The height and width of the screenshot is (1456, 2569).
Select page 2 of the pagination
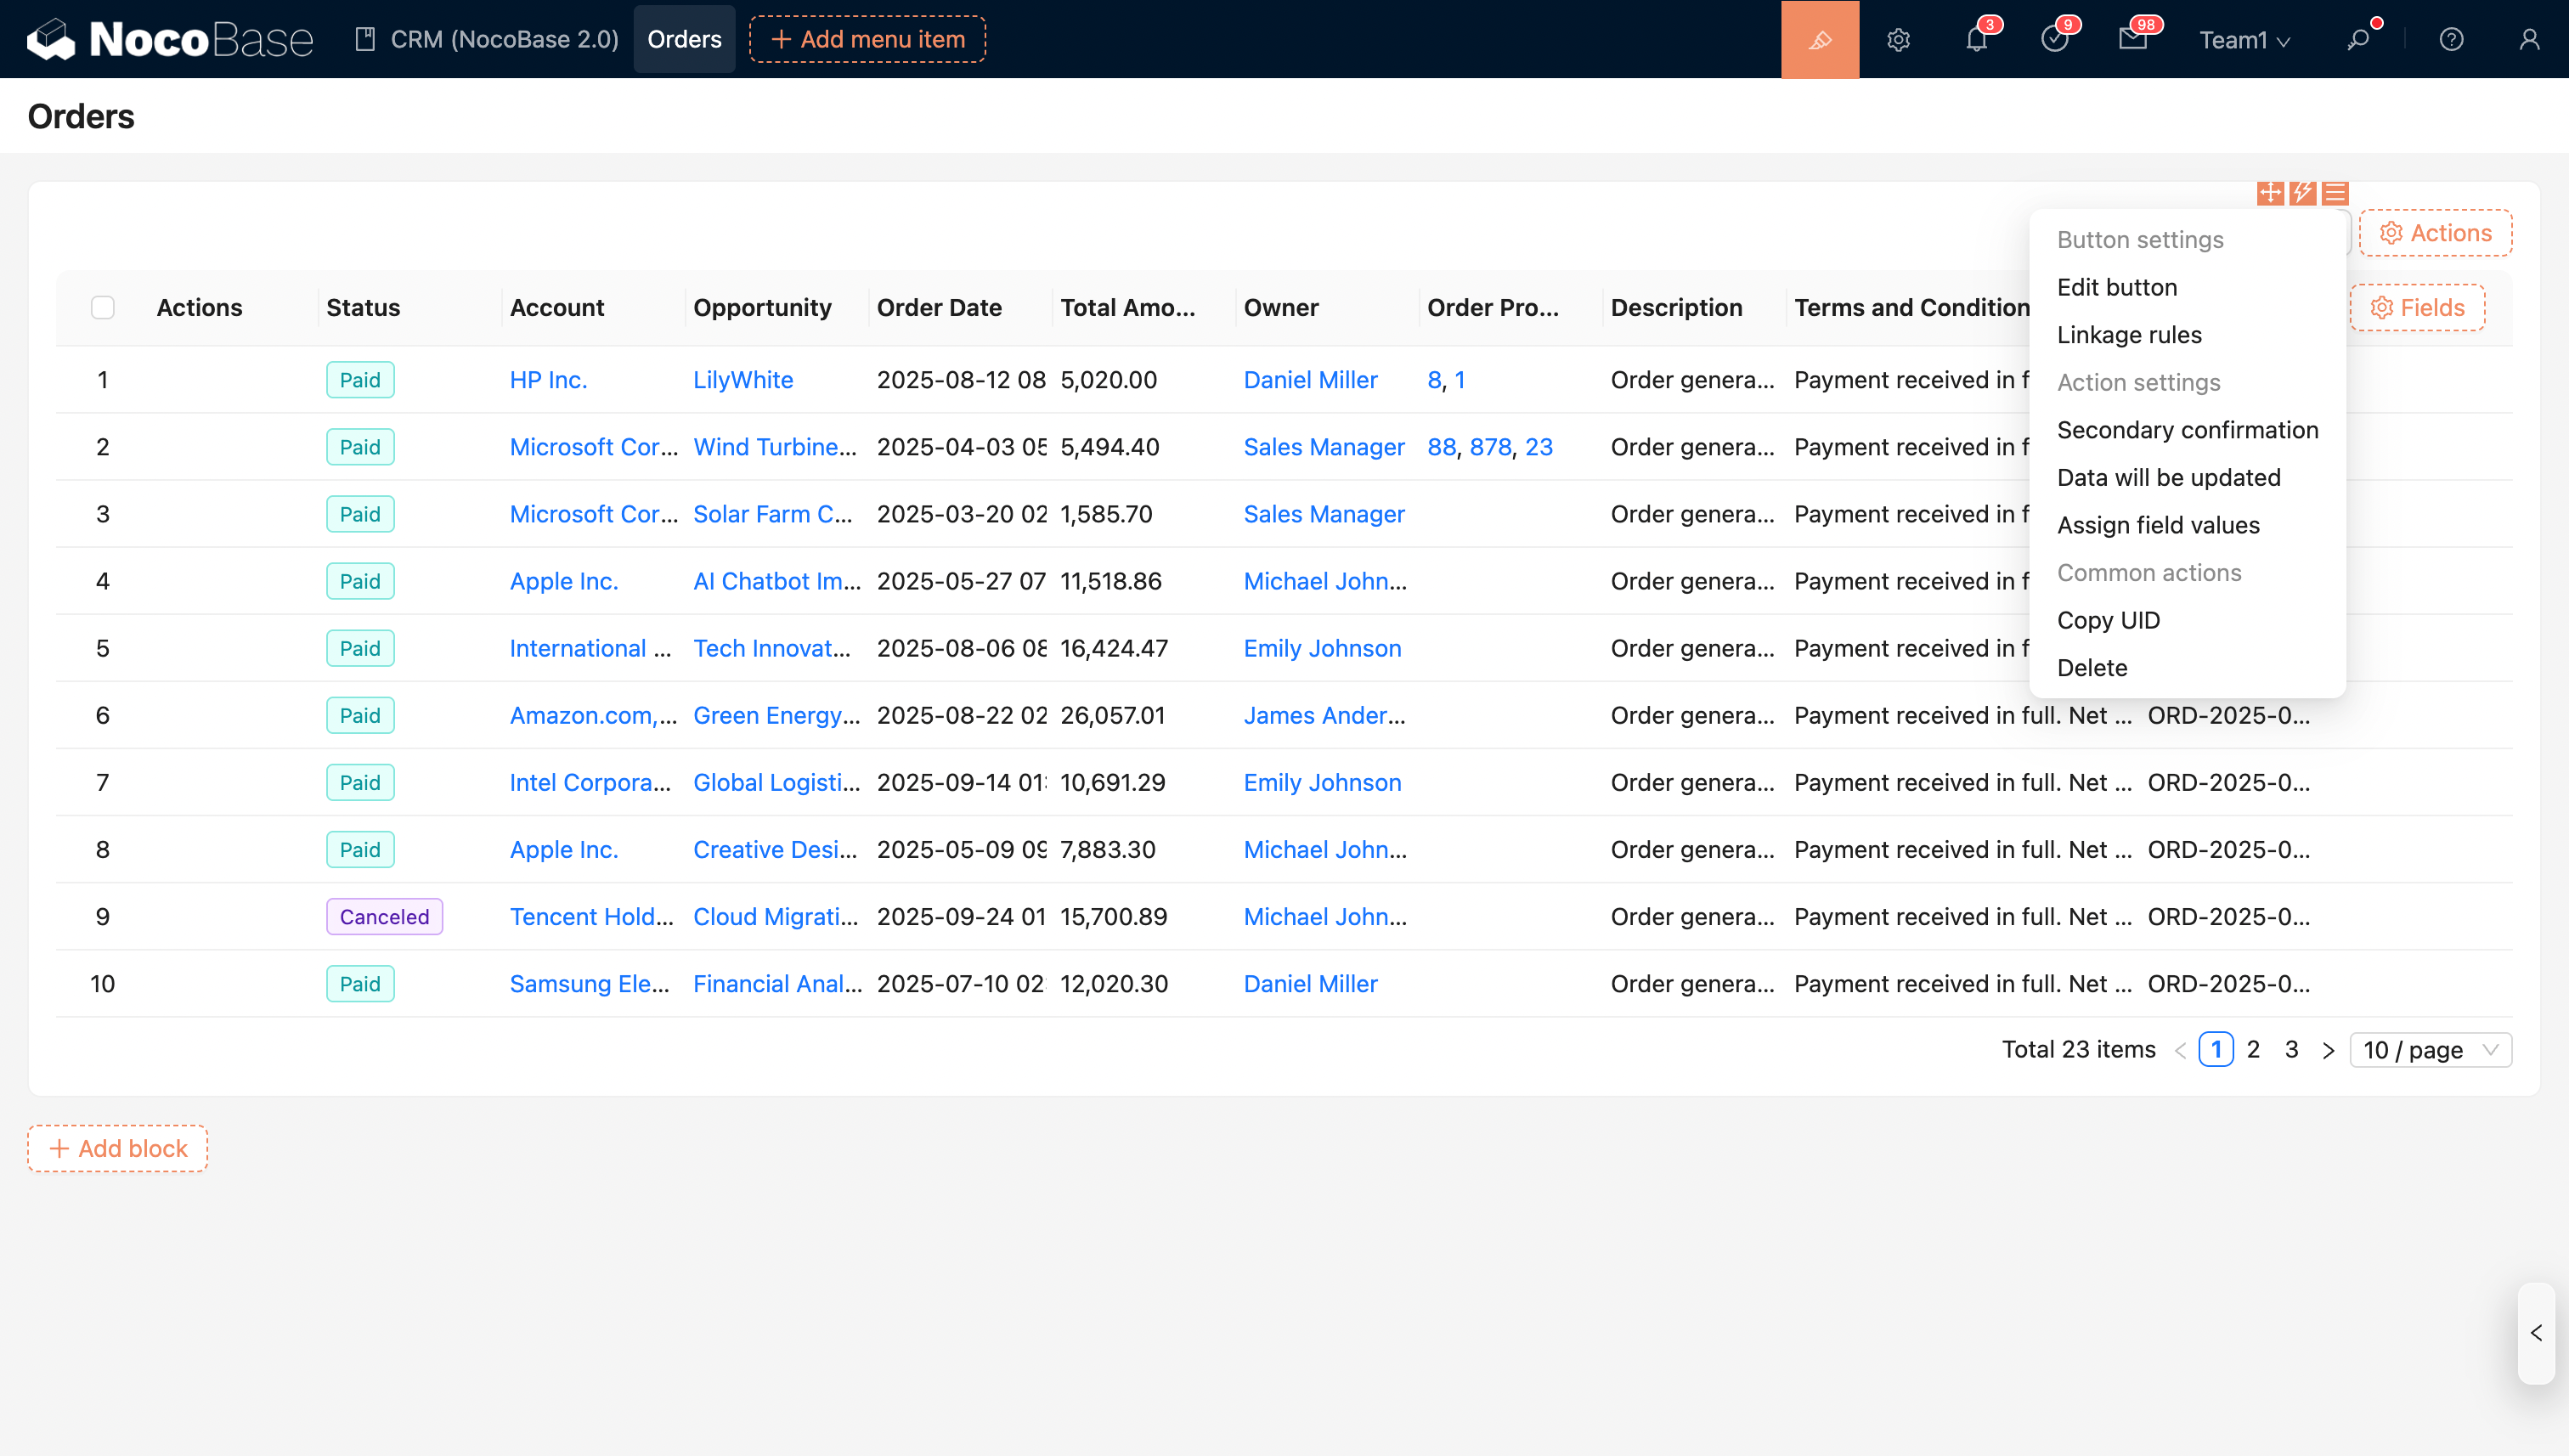tap(2253, 1049)
